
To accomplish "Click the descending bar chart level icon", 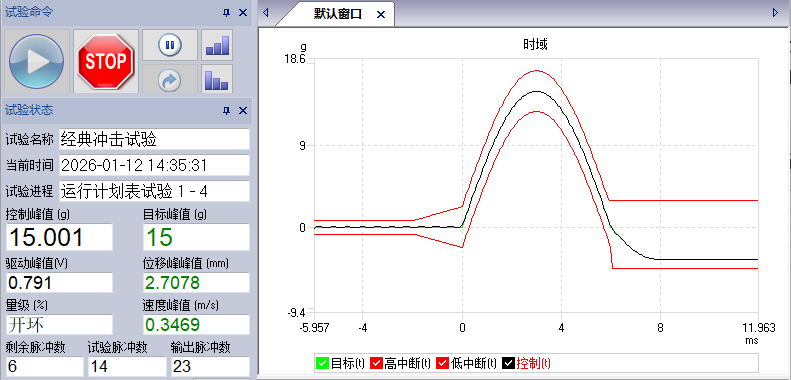I will [x=217, y=80].
